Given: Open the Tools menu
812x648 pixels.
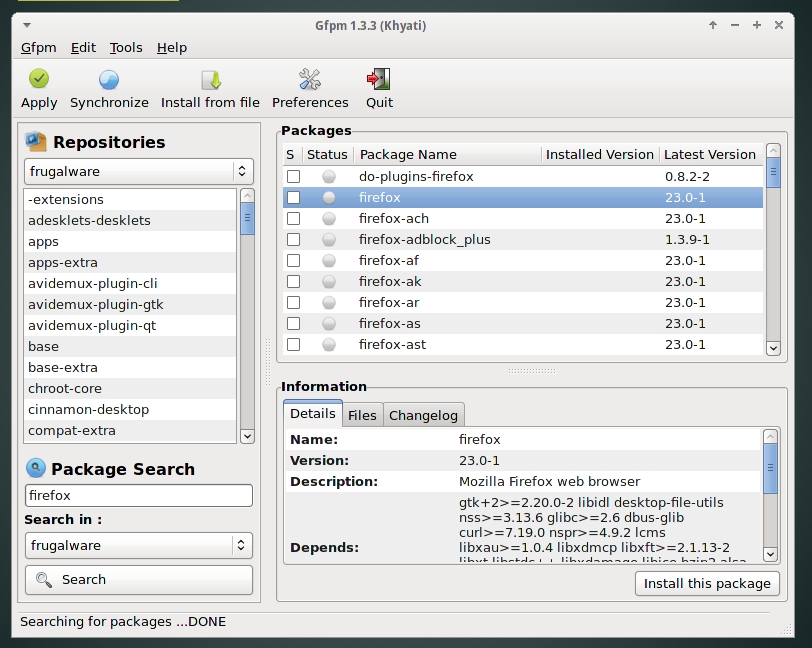Looking at the screenshot, I should (x=126, y=48).
